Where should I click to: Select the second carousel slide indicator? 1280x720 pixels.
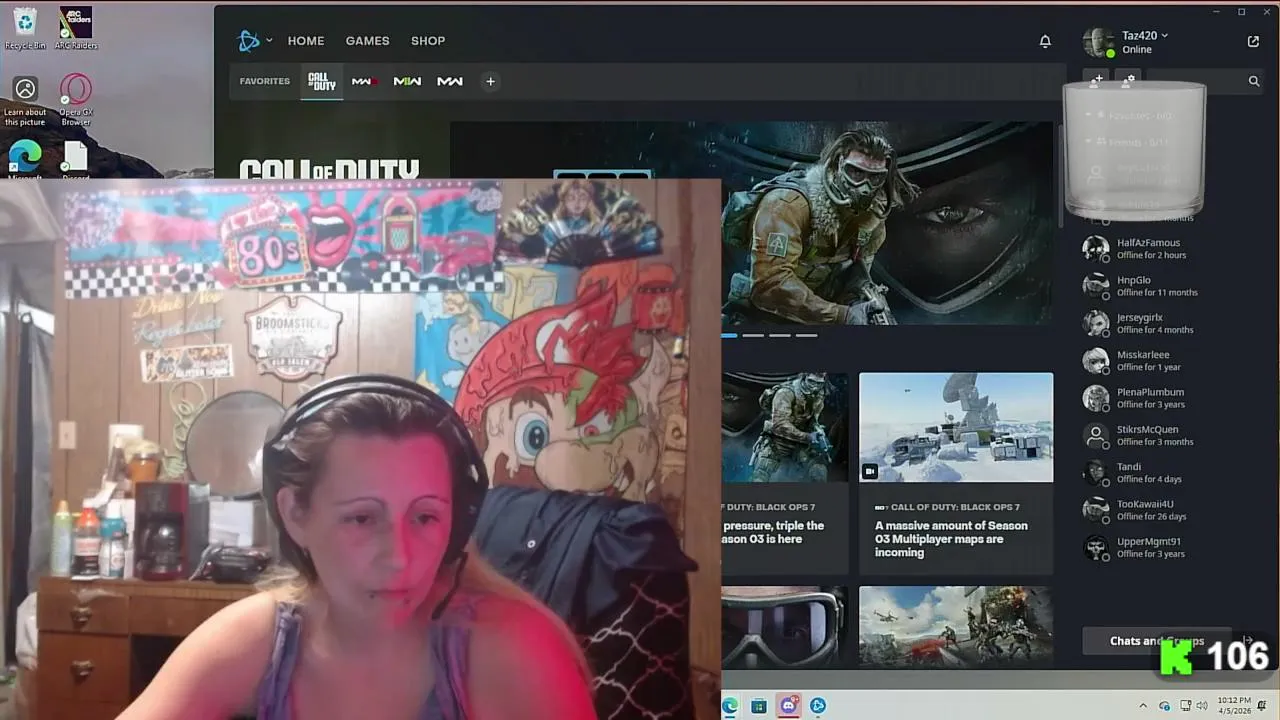[x=753, y=335]
